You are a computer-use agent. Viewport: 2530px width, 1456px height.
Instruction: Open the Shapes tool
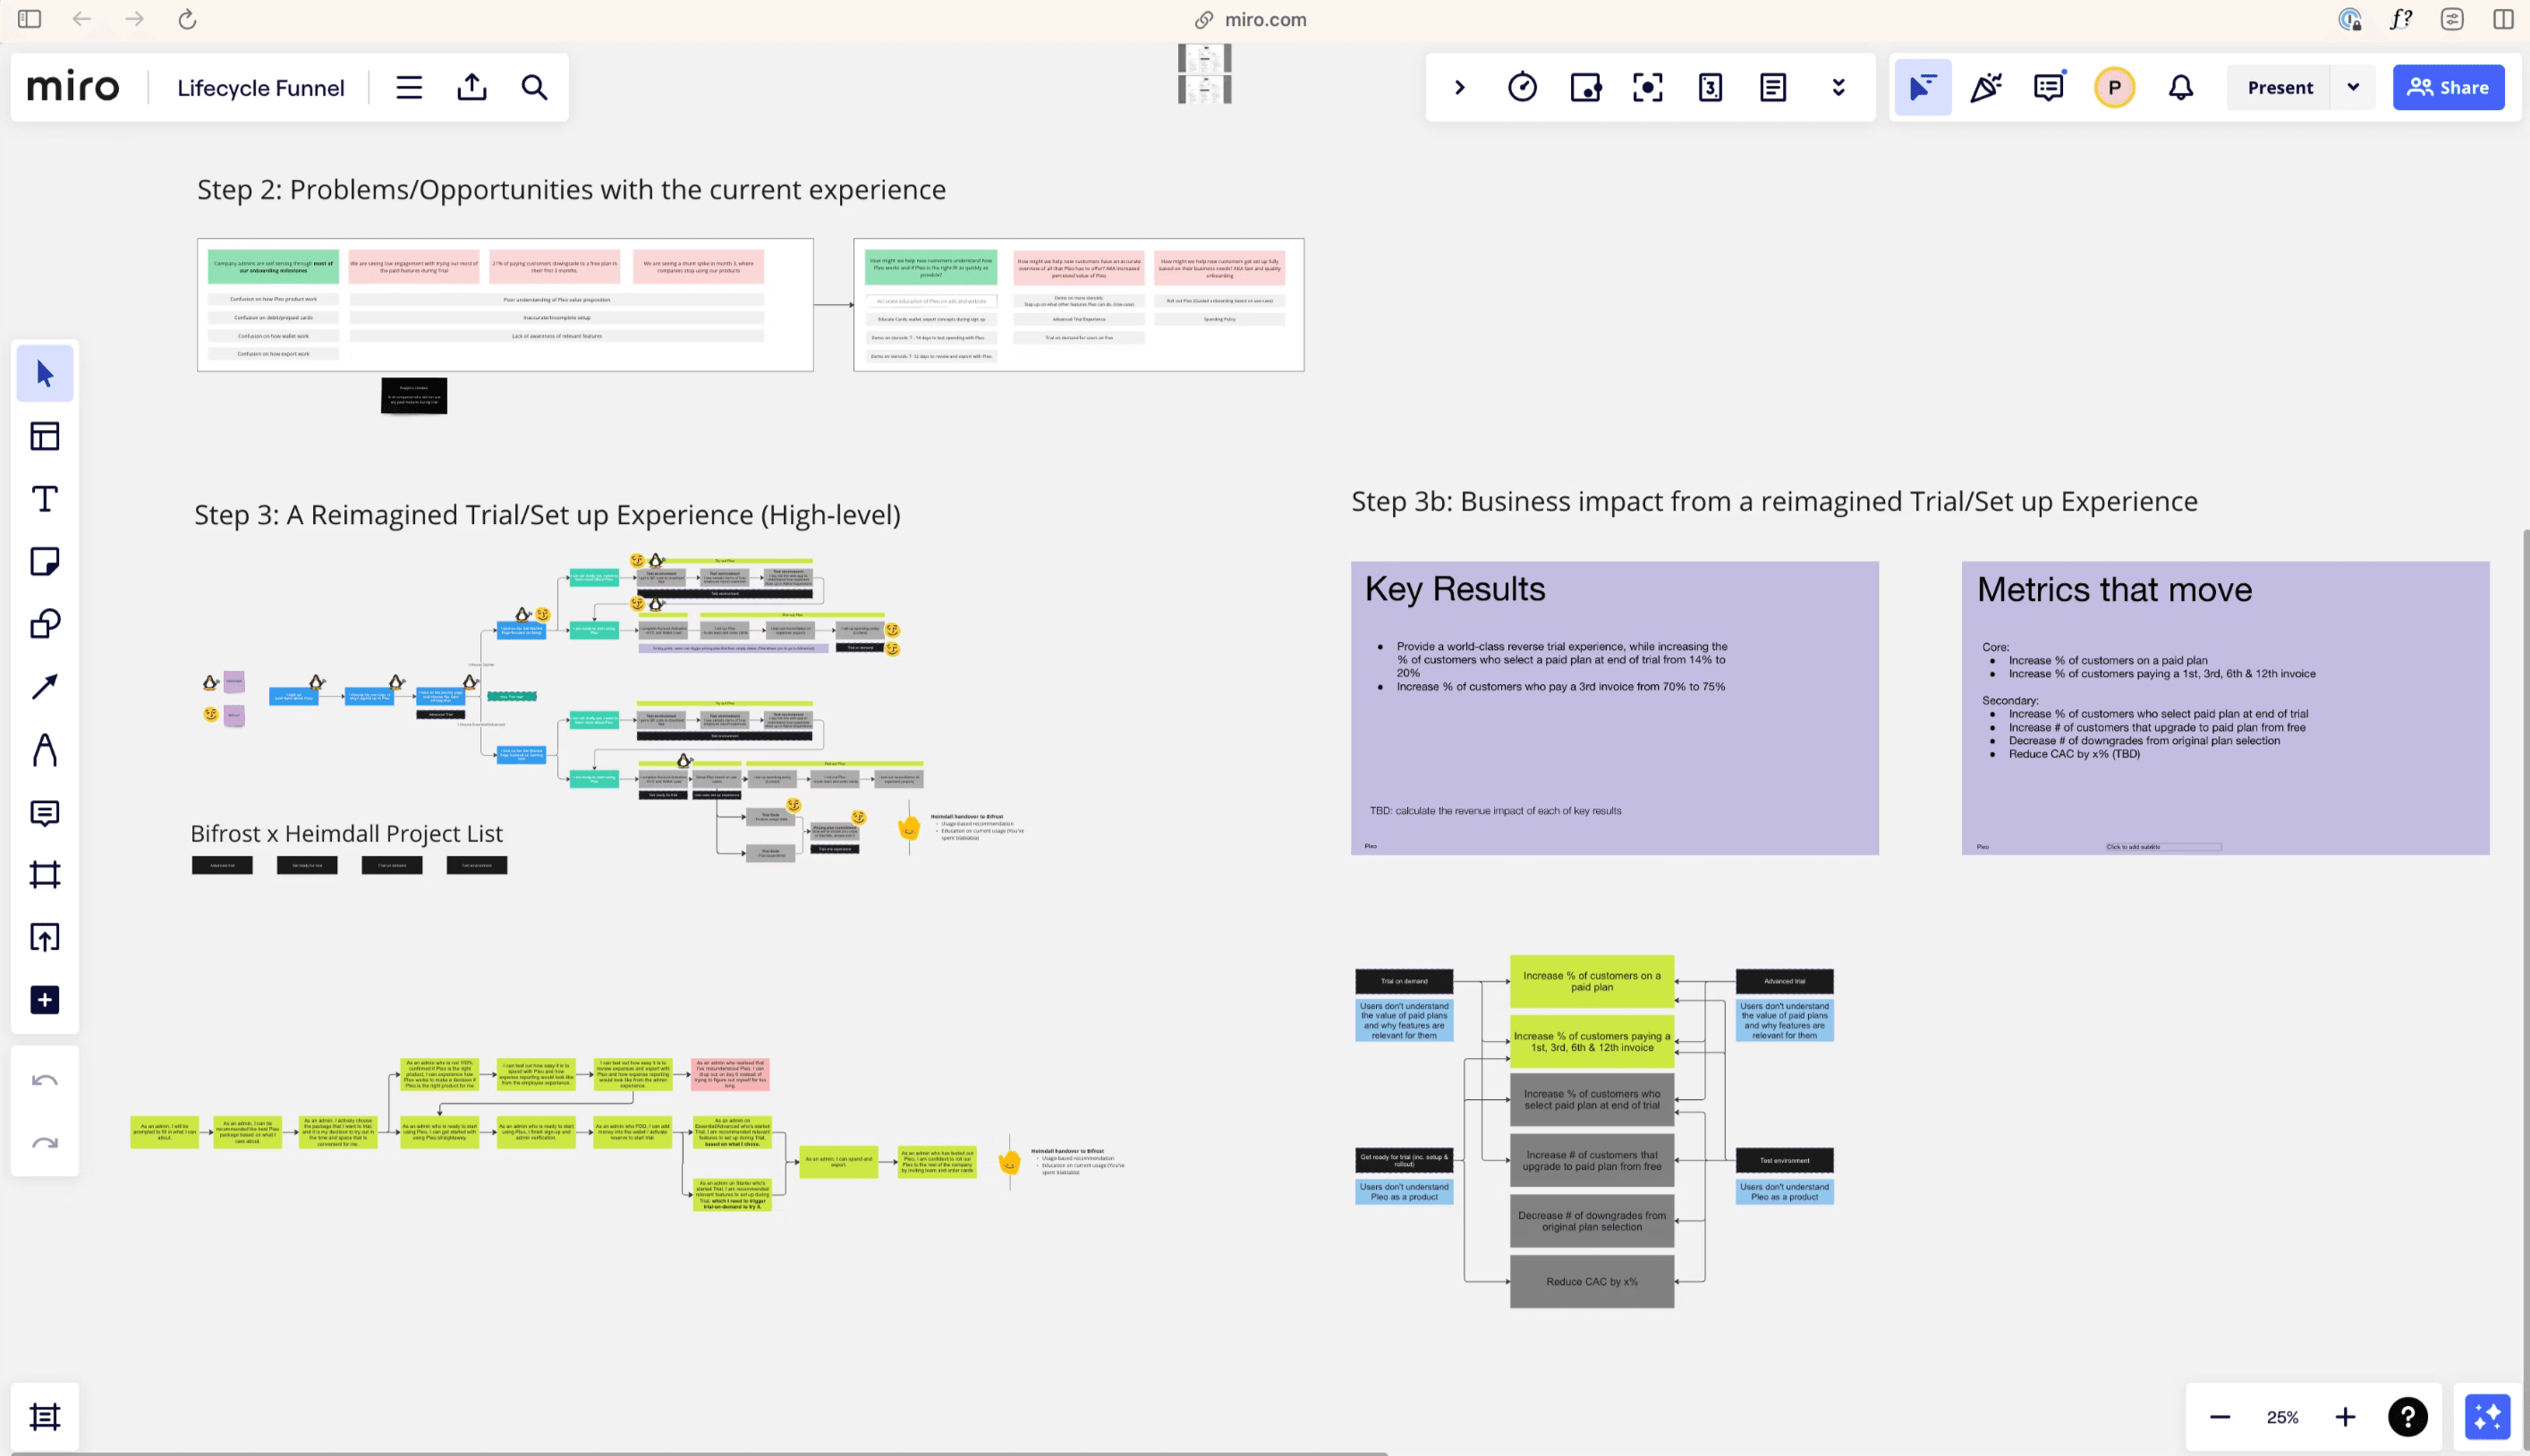pos(45,624)
